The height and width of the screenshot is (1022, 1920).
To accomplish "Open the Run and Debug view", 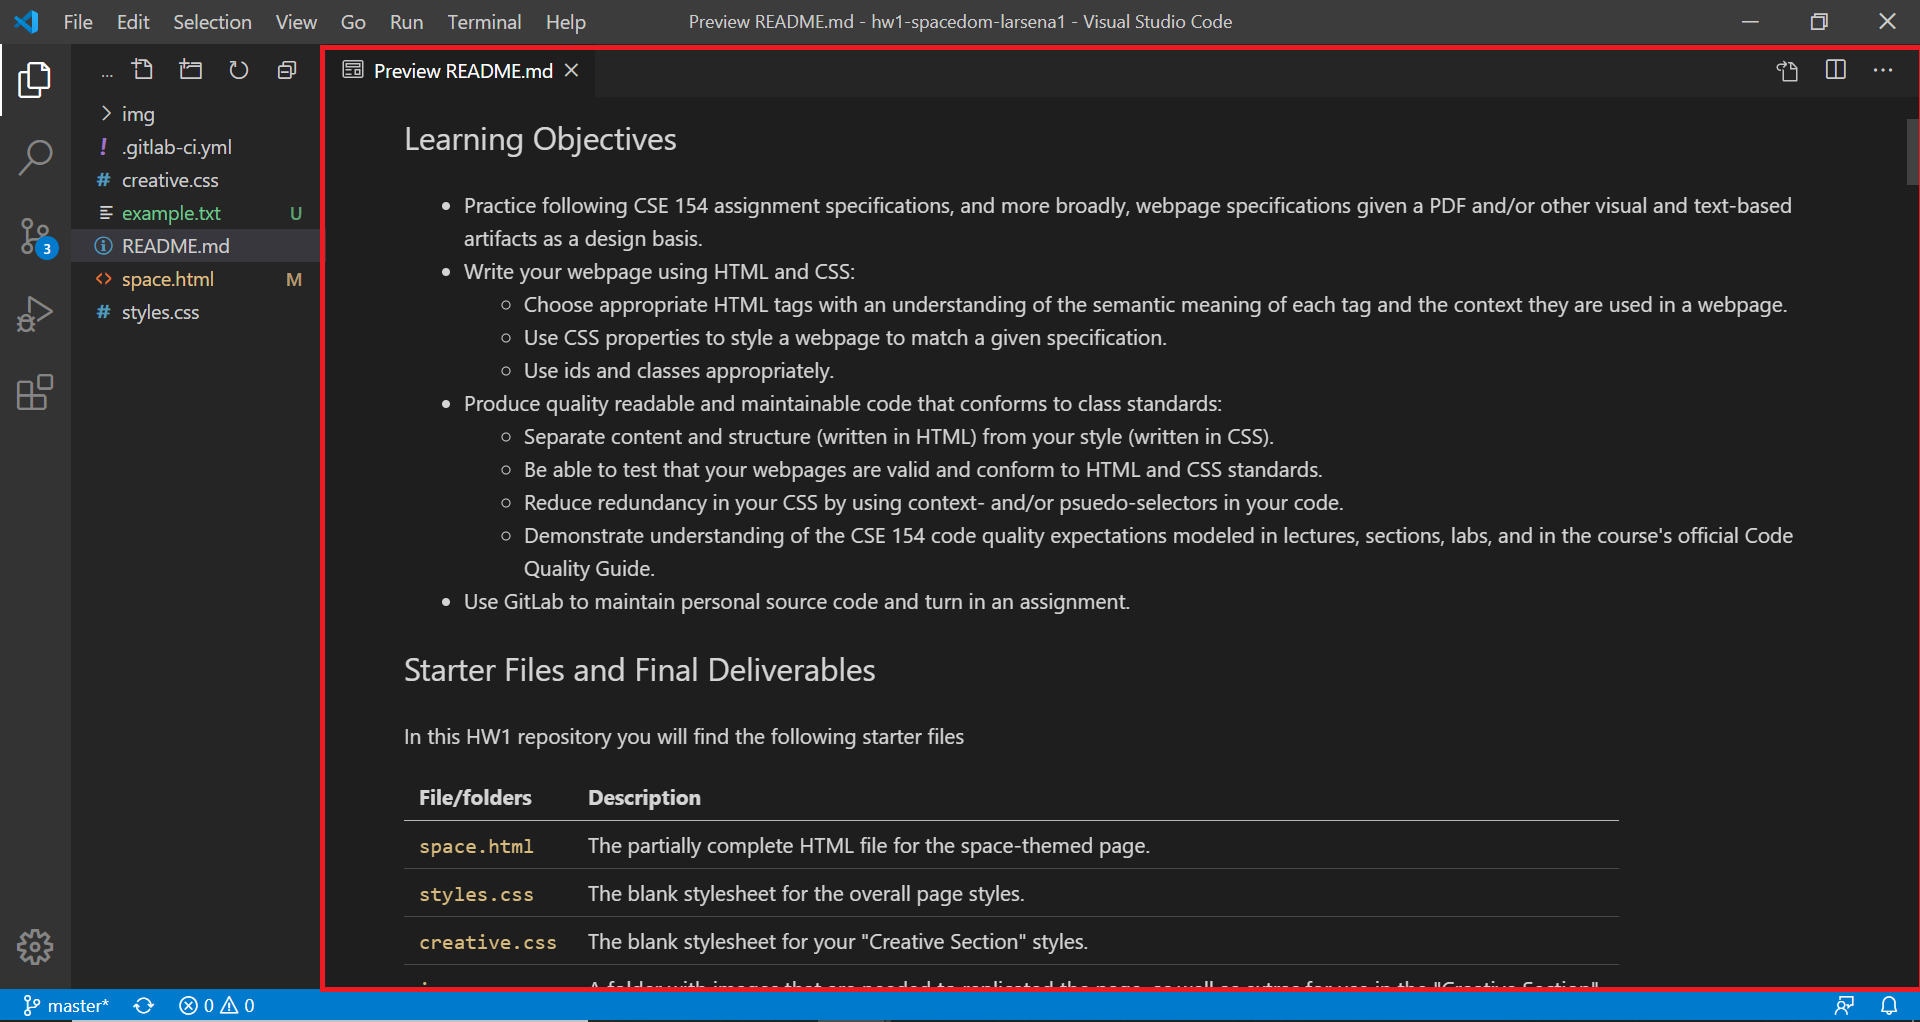I will [x=35, y=314].
